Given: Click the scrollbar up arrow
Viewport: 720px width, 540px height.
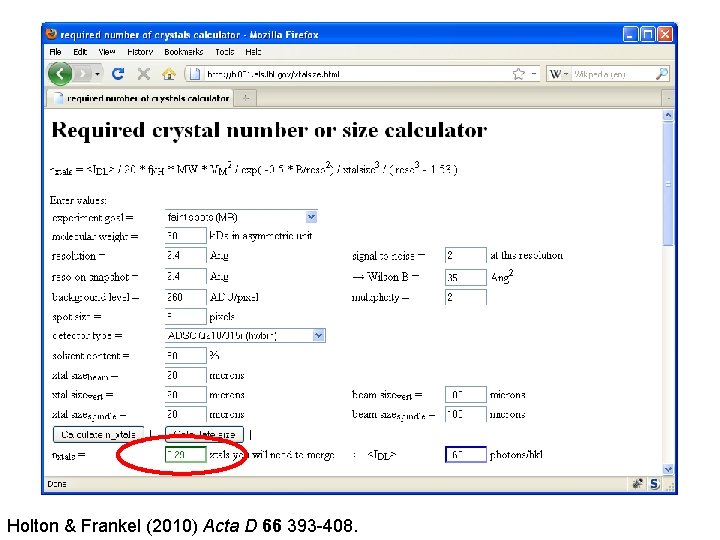Looking at the screenshot, I should (x=668, y=115).
